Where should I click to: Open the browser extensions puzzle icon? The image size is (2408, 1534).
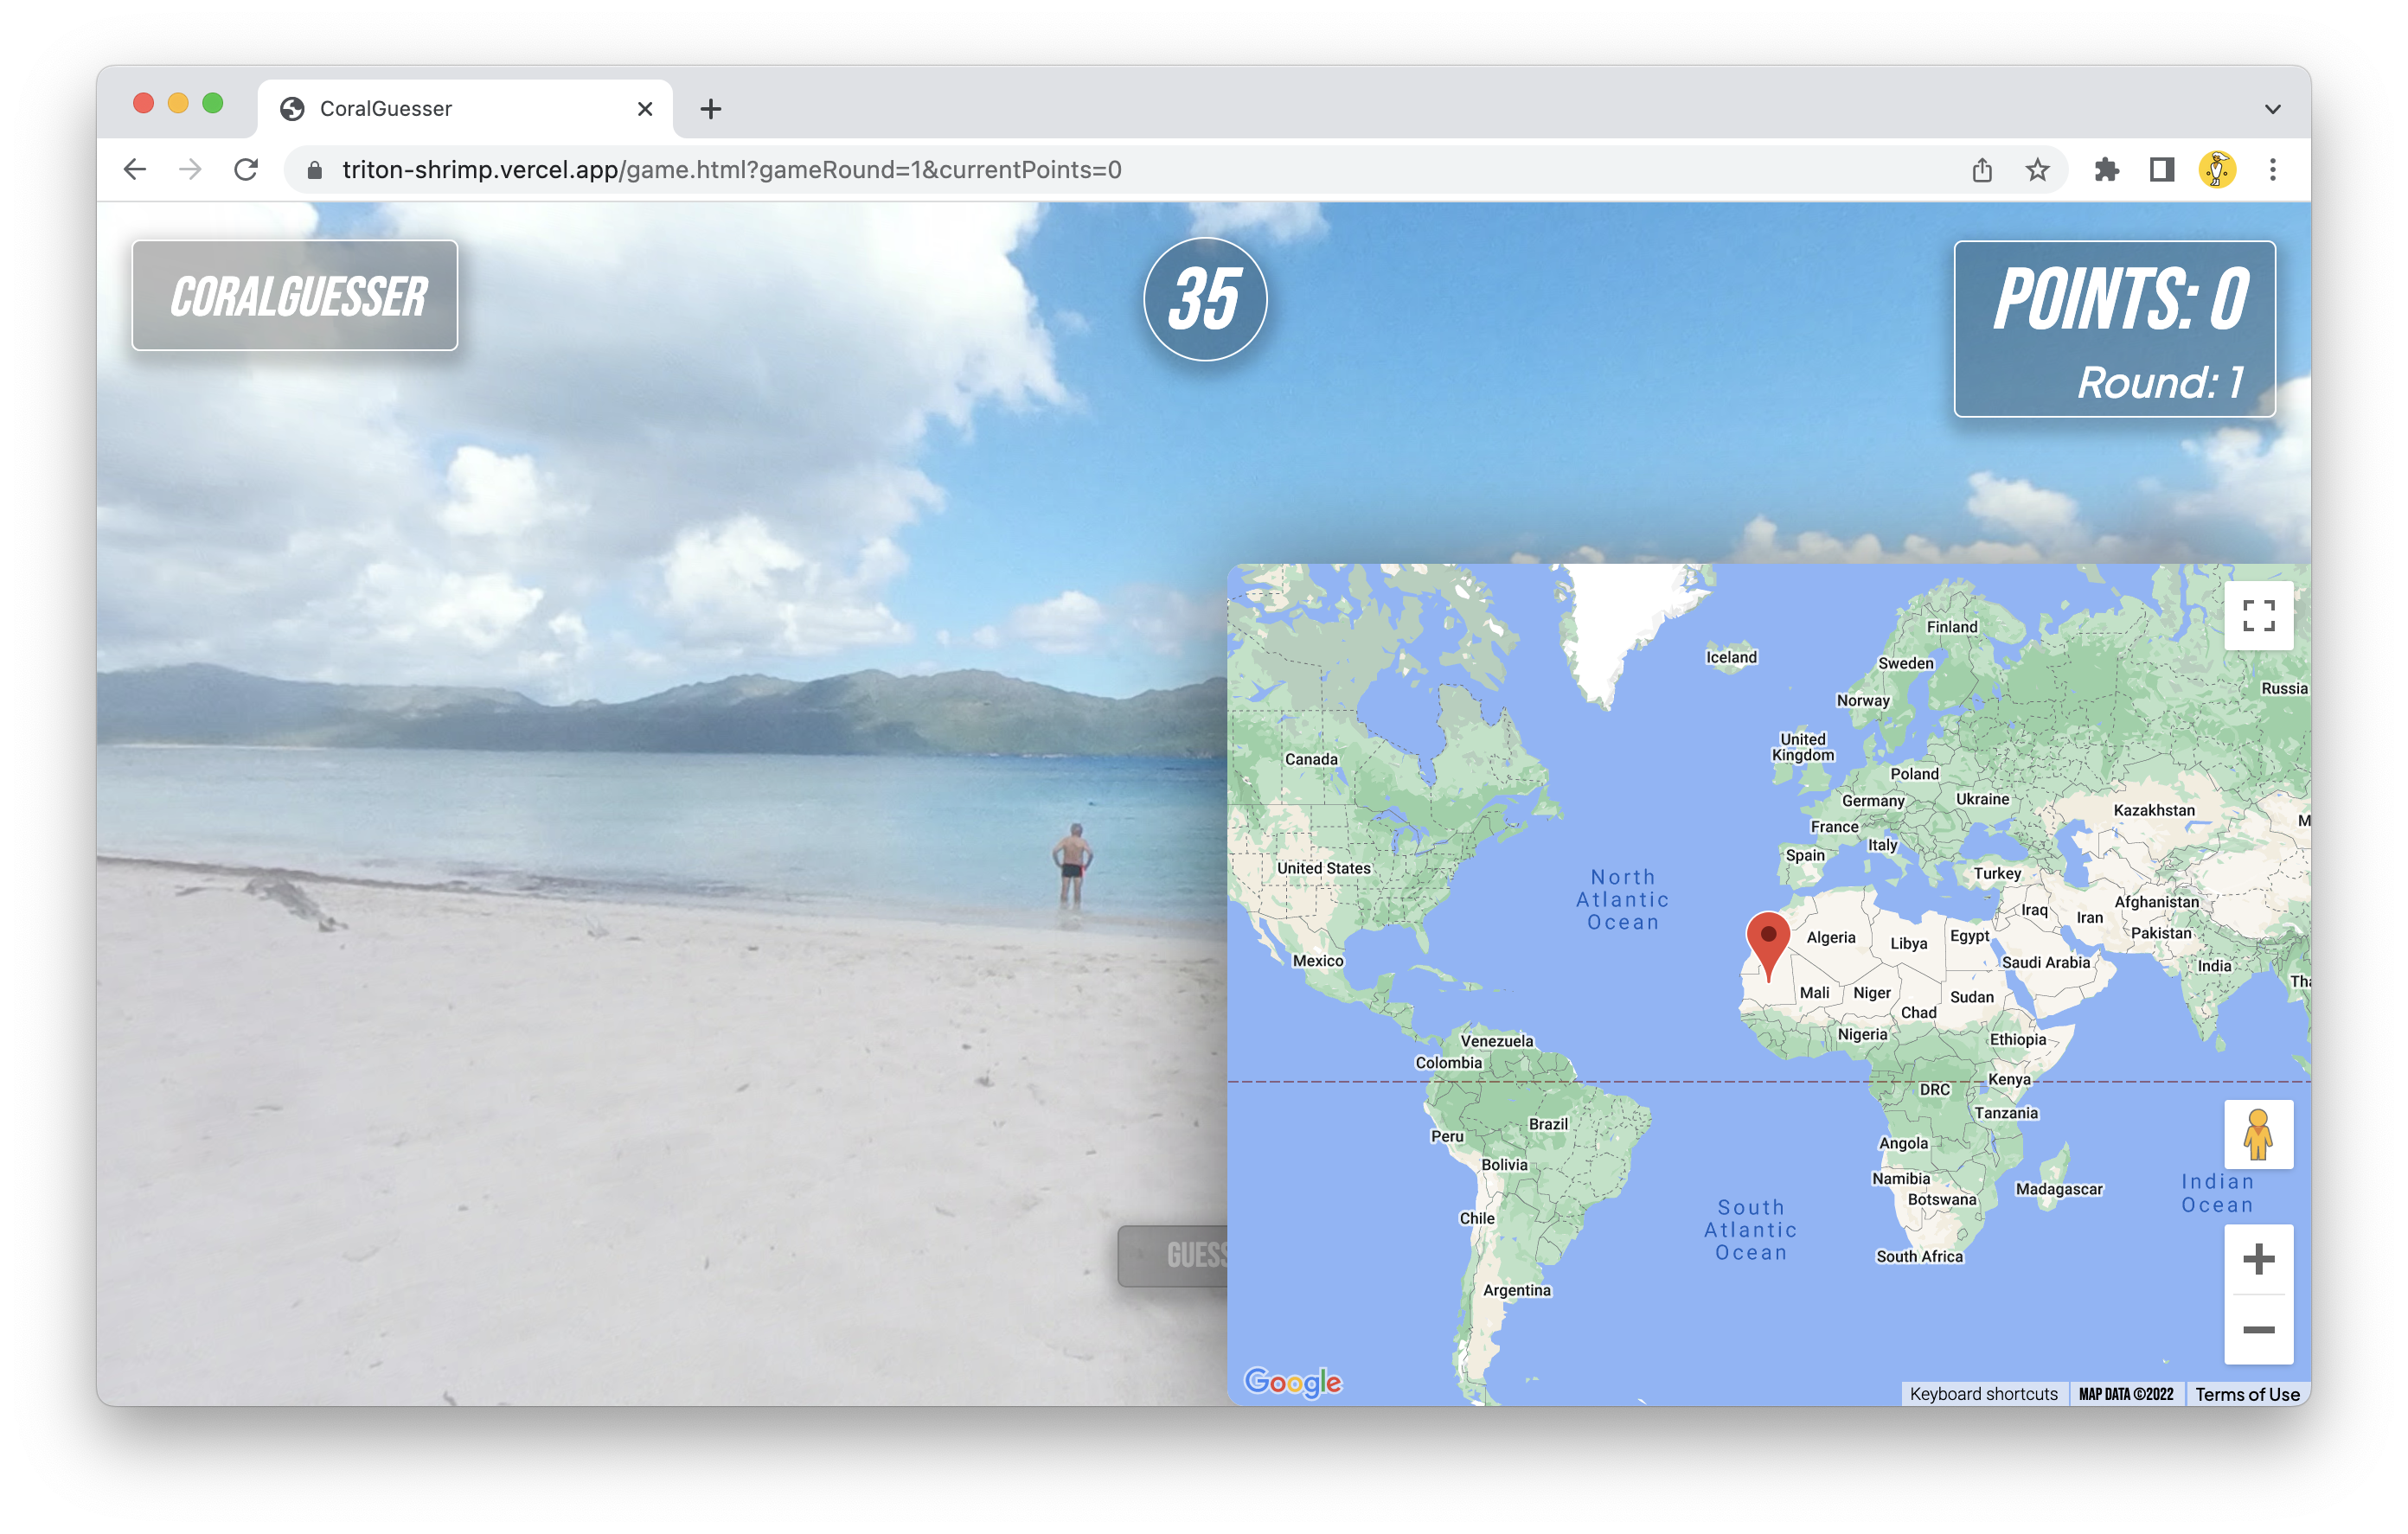[x=2106, y=170]
